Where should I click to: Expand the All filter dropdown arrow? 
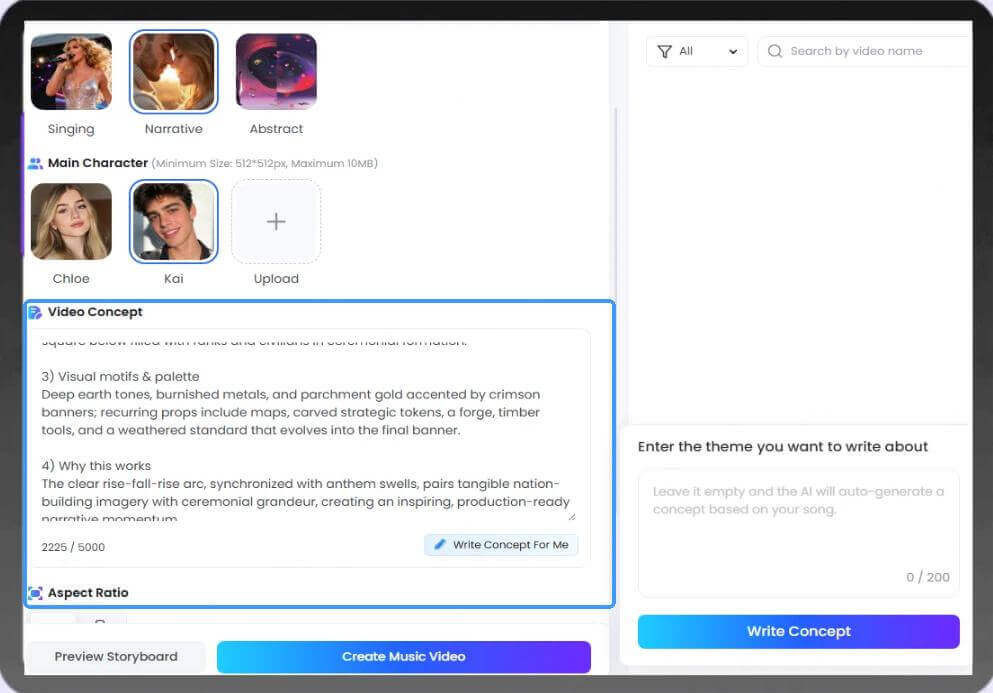(x=733, y=52)
